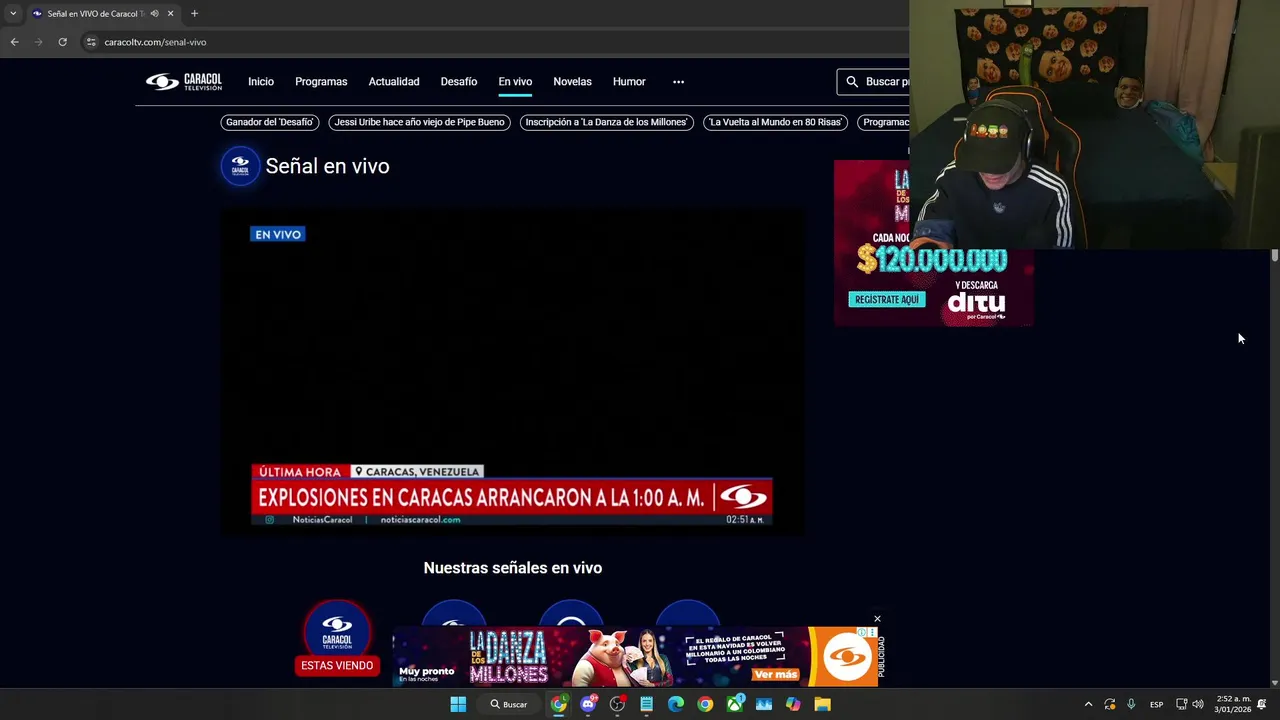The image size is (1280, 720).
Task: Click the address bar URL caracoltv.com/senal-vivo
Action: coord(155,42)
